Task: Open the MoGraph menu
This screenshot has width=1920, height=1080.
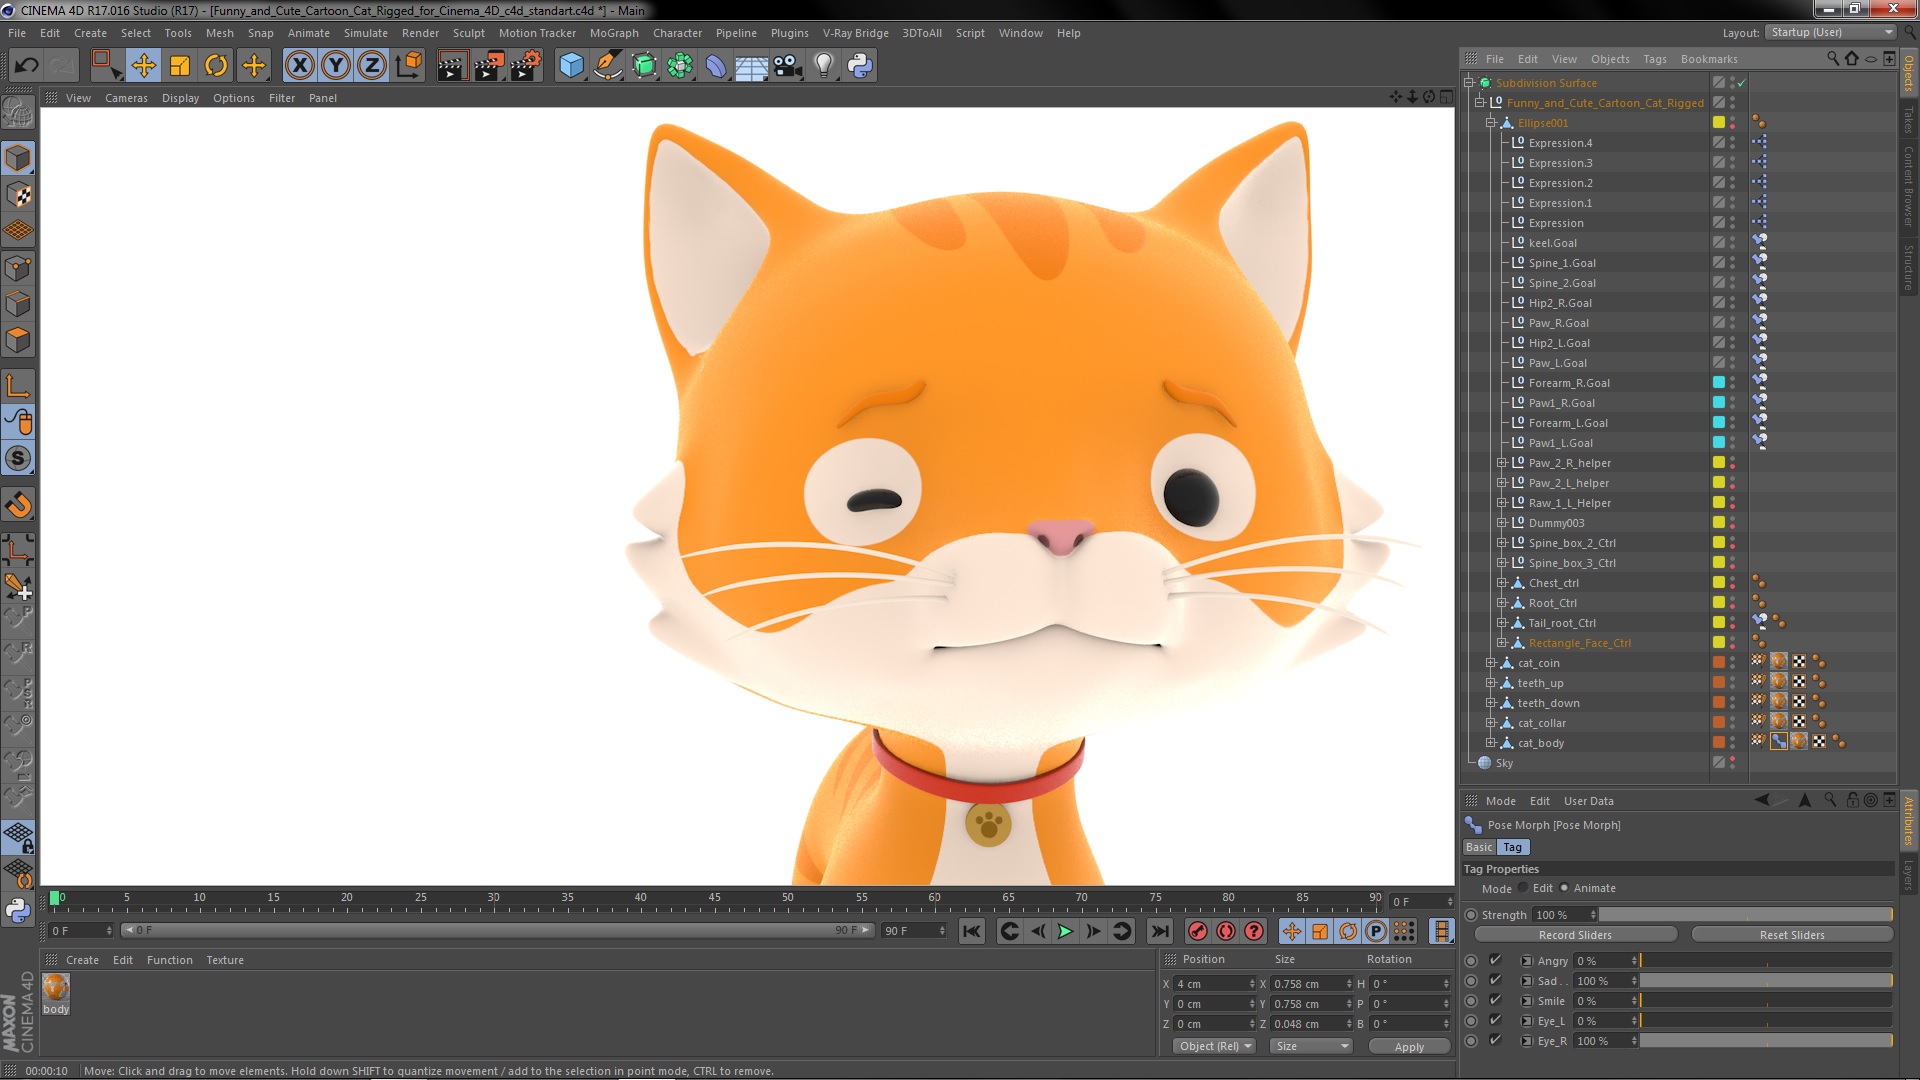Action: tap(613, 33)
